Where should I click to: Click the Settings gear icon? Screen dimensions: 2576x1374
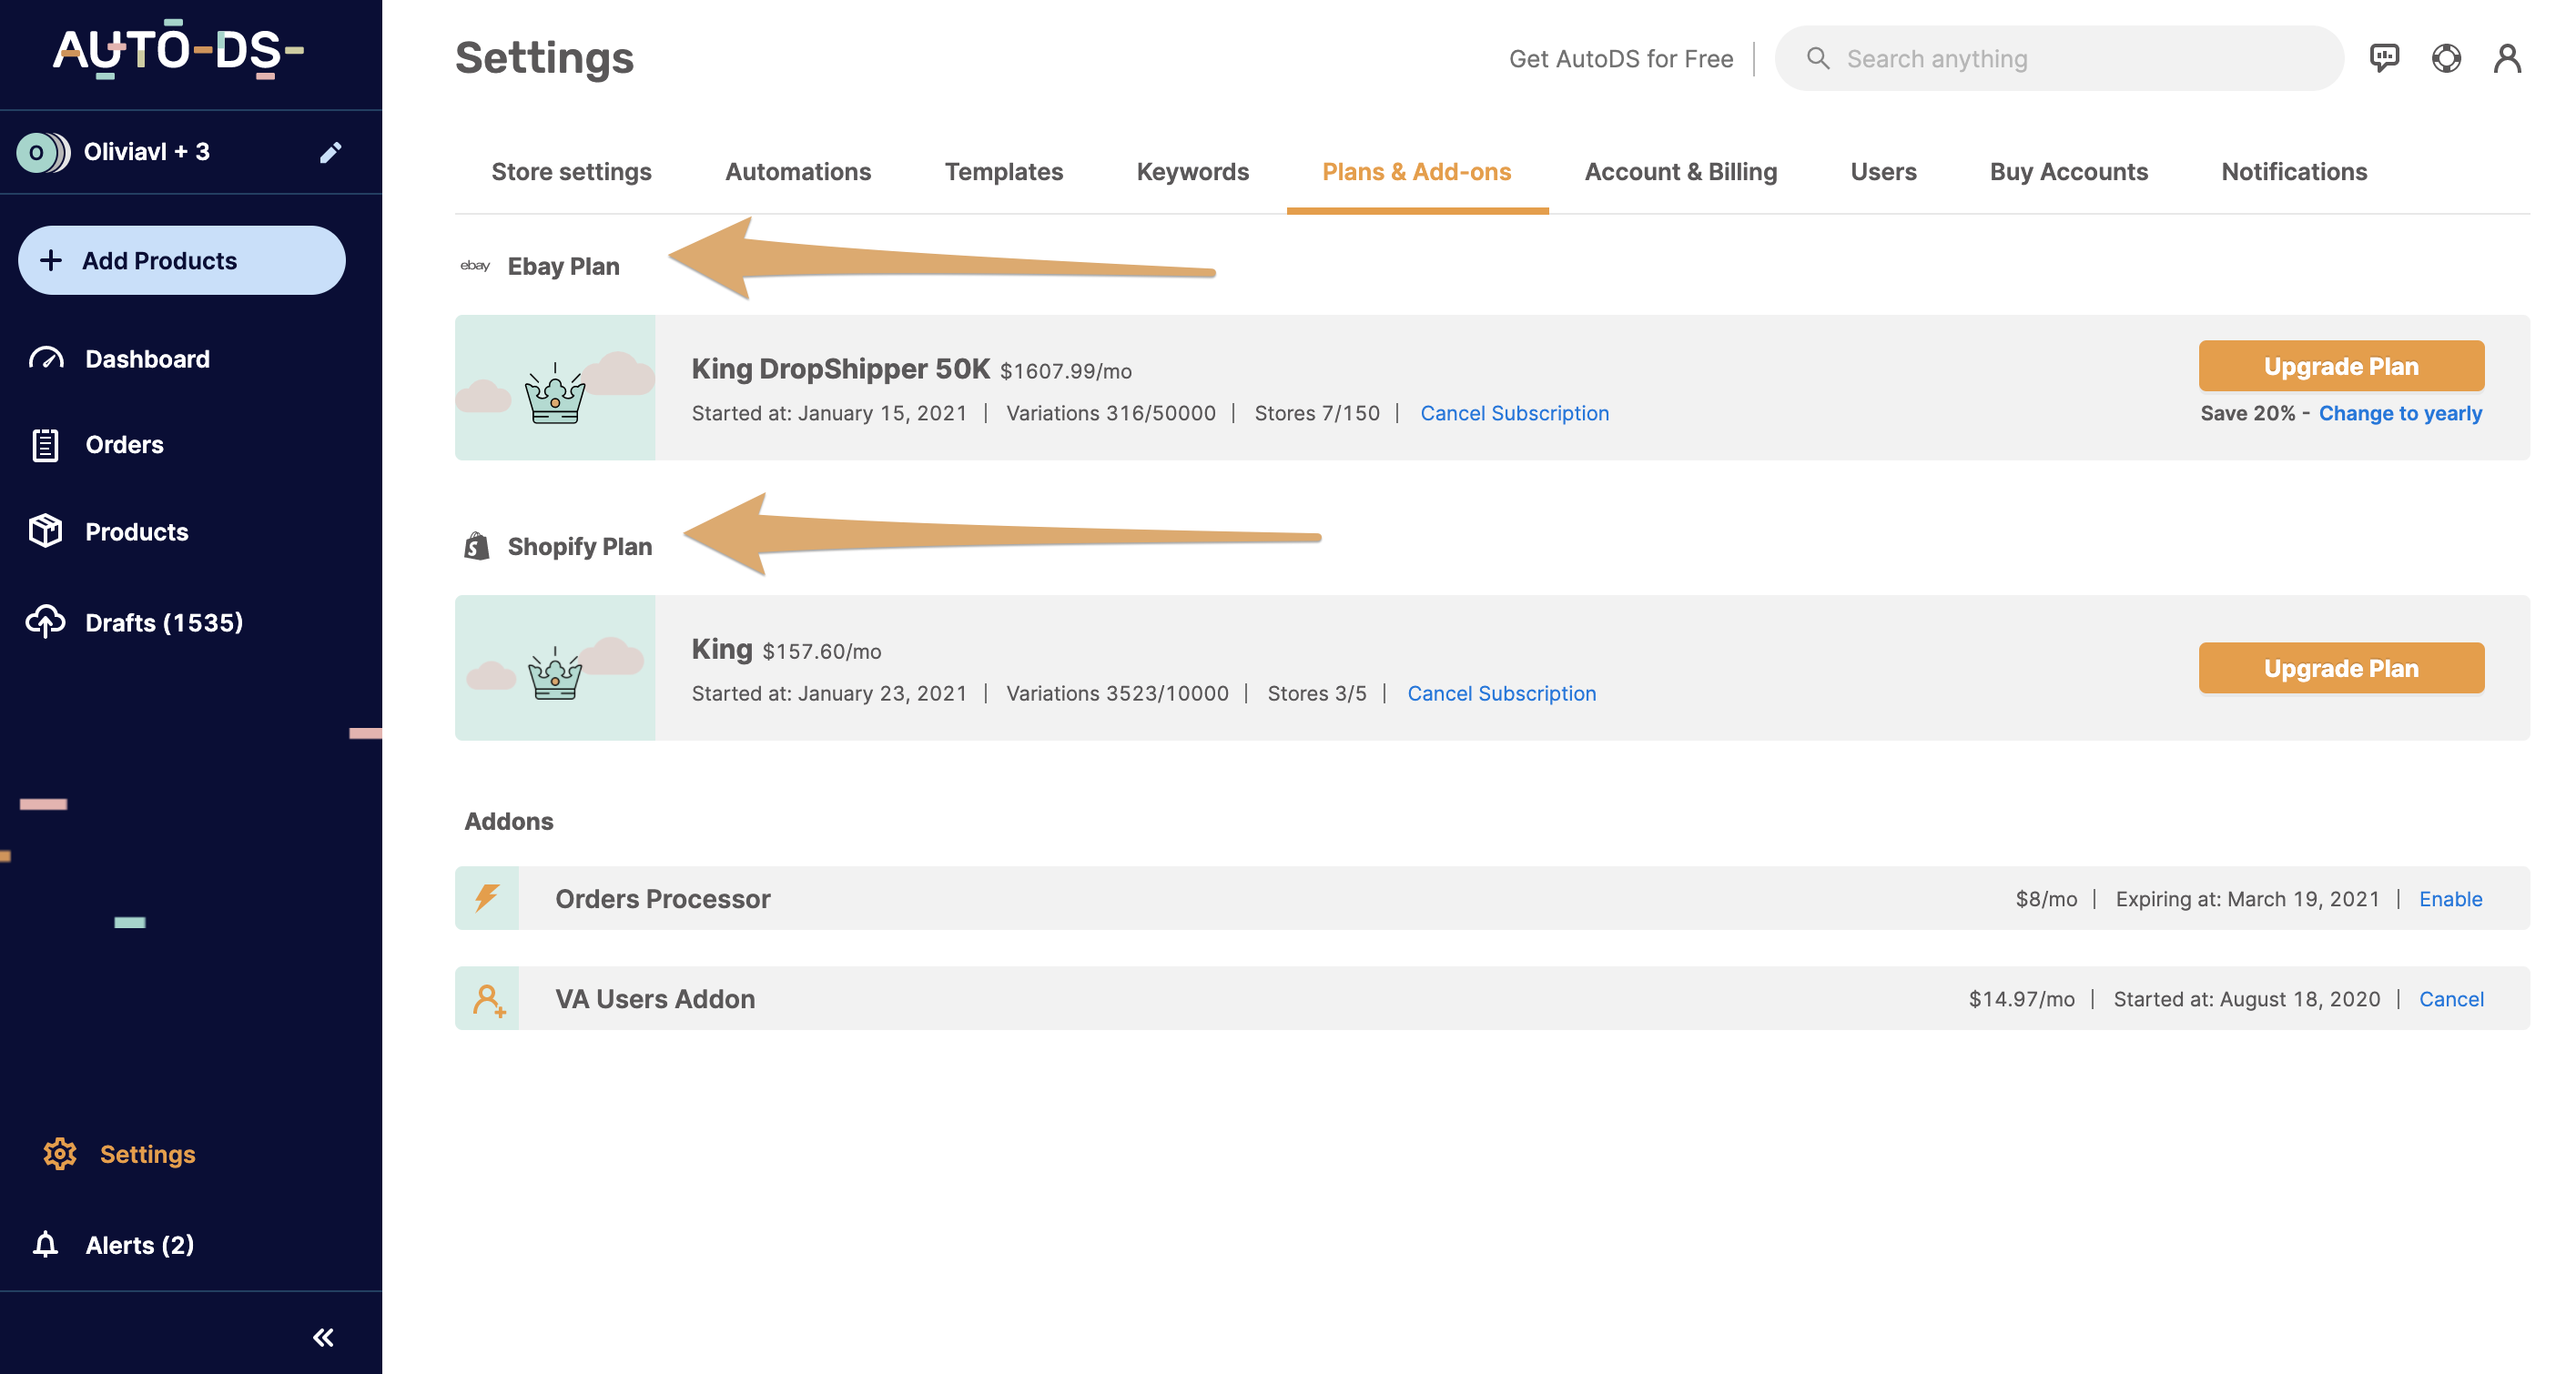(x=60, y=1154)
